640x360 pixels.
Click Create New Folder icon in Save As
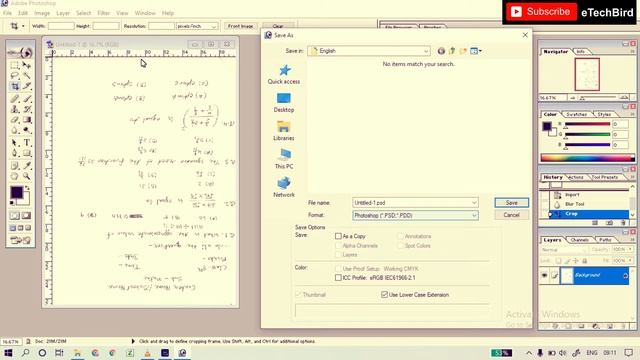[x=463, y=51]
